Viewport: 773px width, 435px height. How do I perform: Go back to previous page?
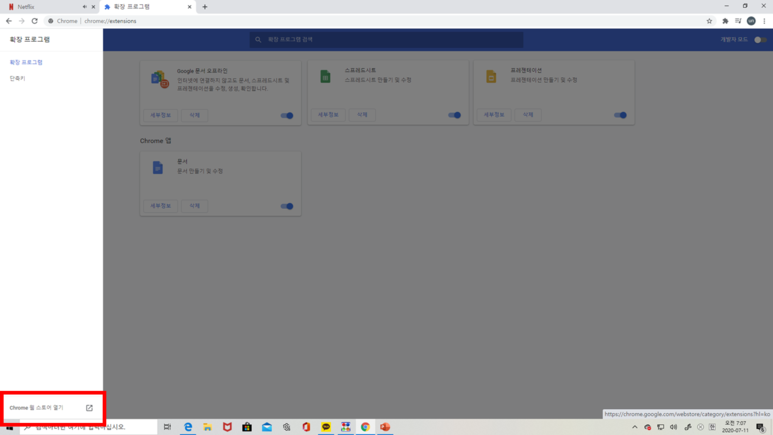[8, 21]
